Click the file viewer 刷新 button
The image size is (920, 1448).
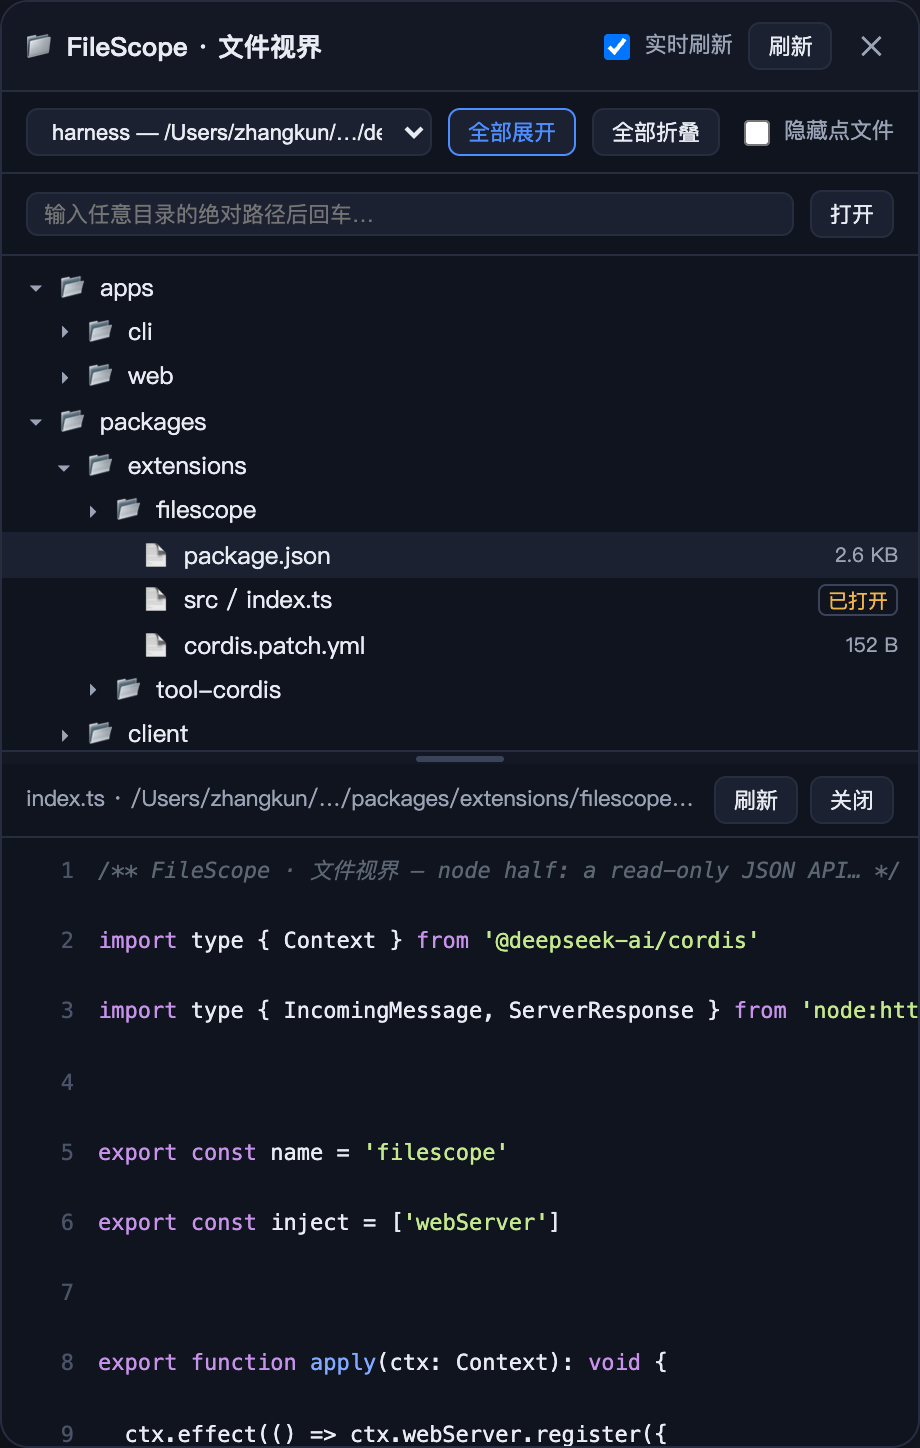pyautogui.click(x=756, y=800)
